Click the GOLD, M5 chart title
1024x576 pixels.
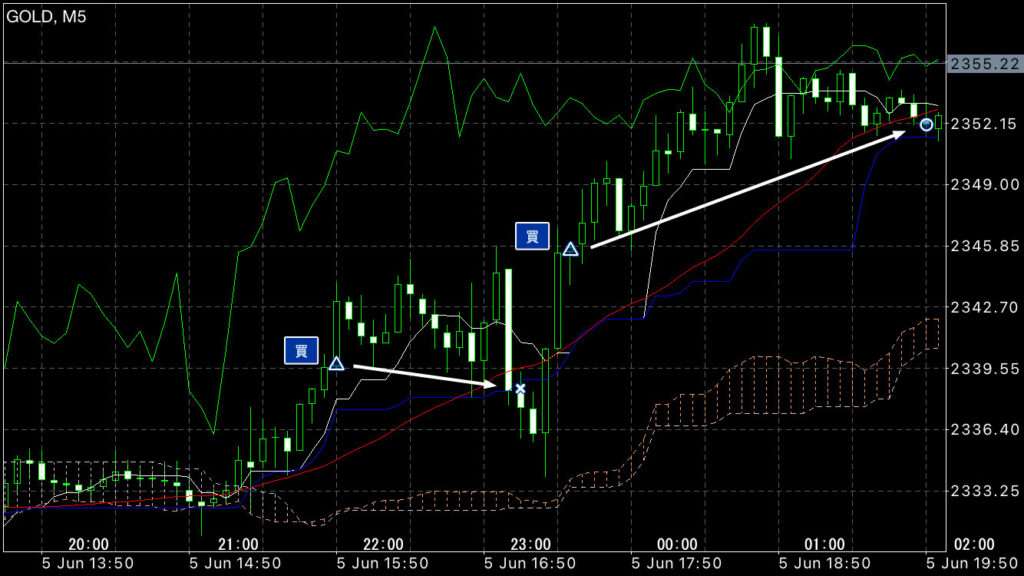tap(46, 16)
